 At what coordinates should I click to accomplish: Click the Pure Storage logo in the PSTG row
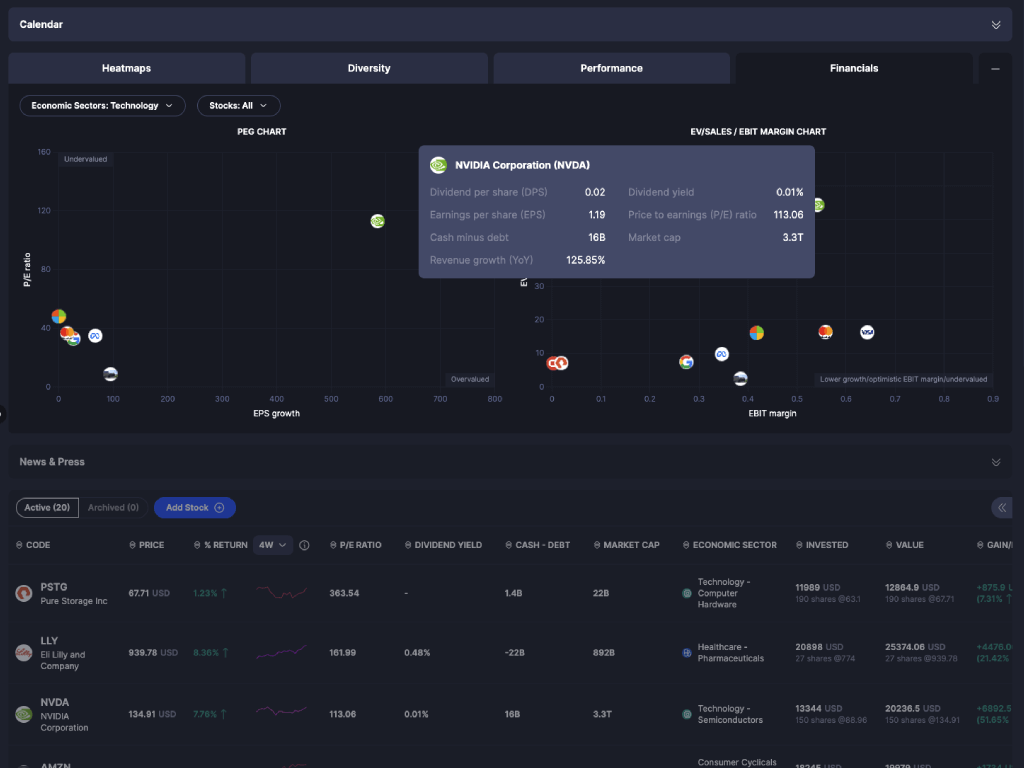24,593
